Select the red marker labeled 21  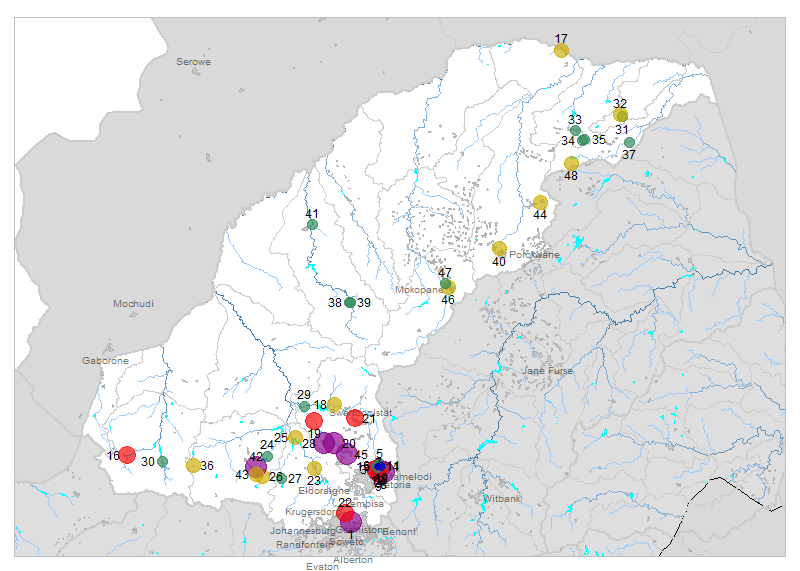pyautogui.click(x=355, y=418)
